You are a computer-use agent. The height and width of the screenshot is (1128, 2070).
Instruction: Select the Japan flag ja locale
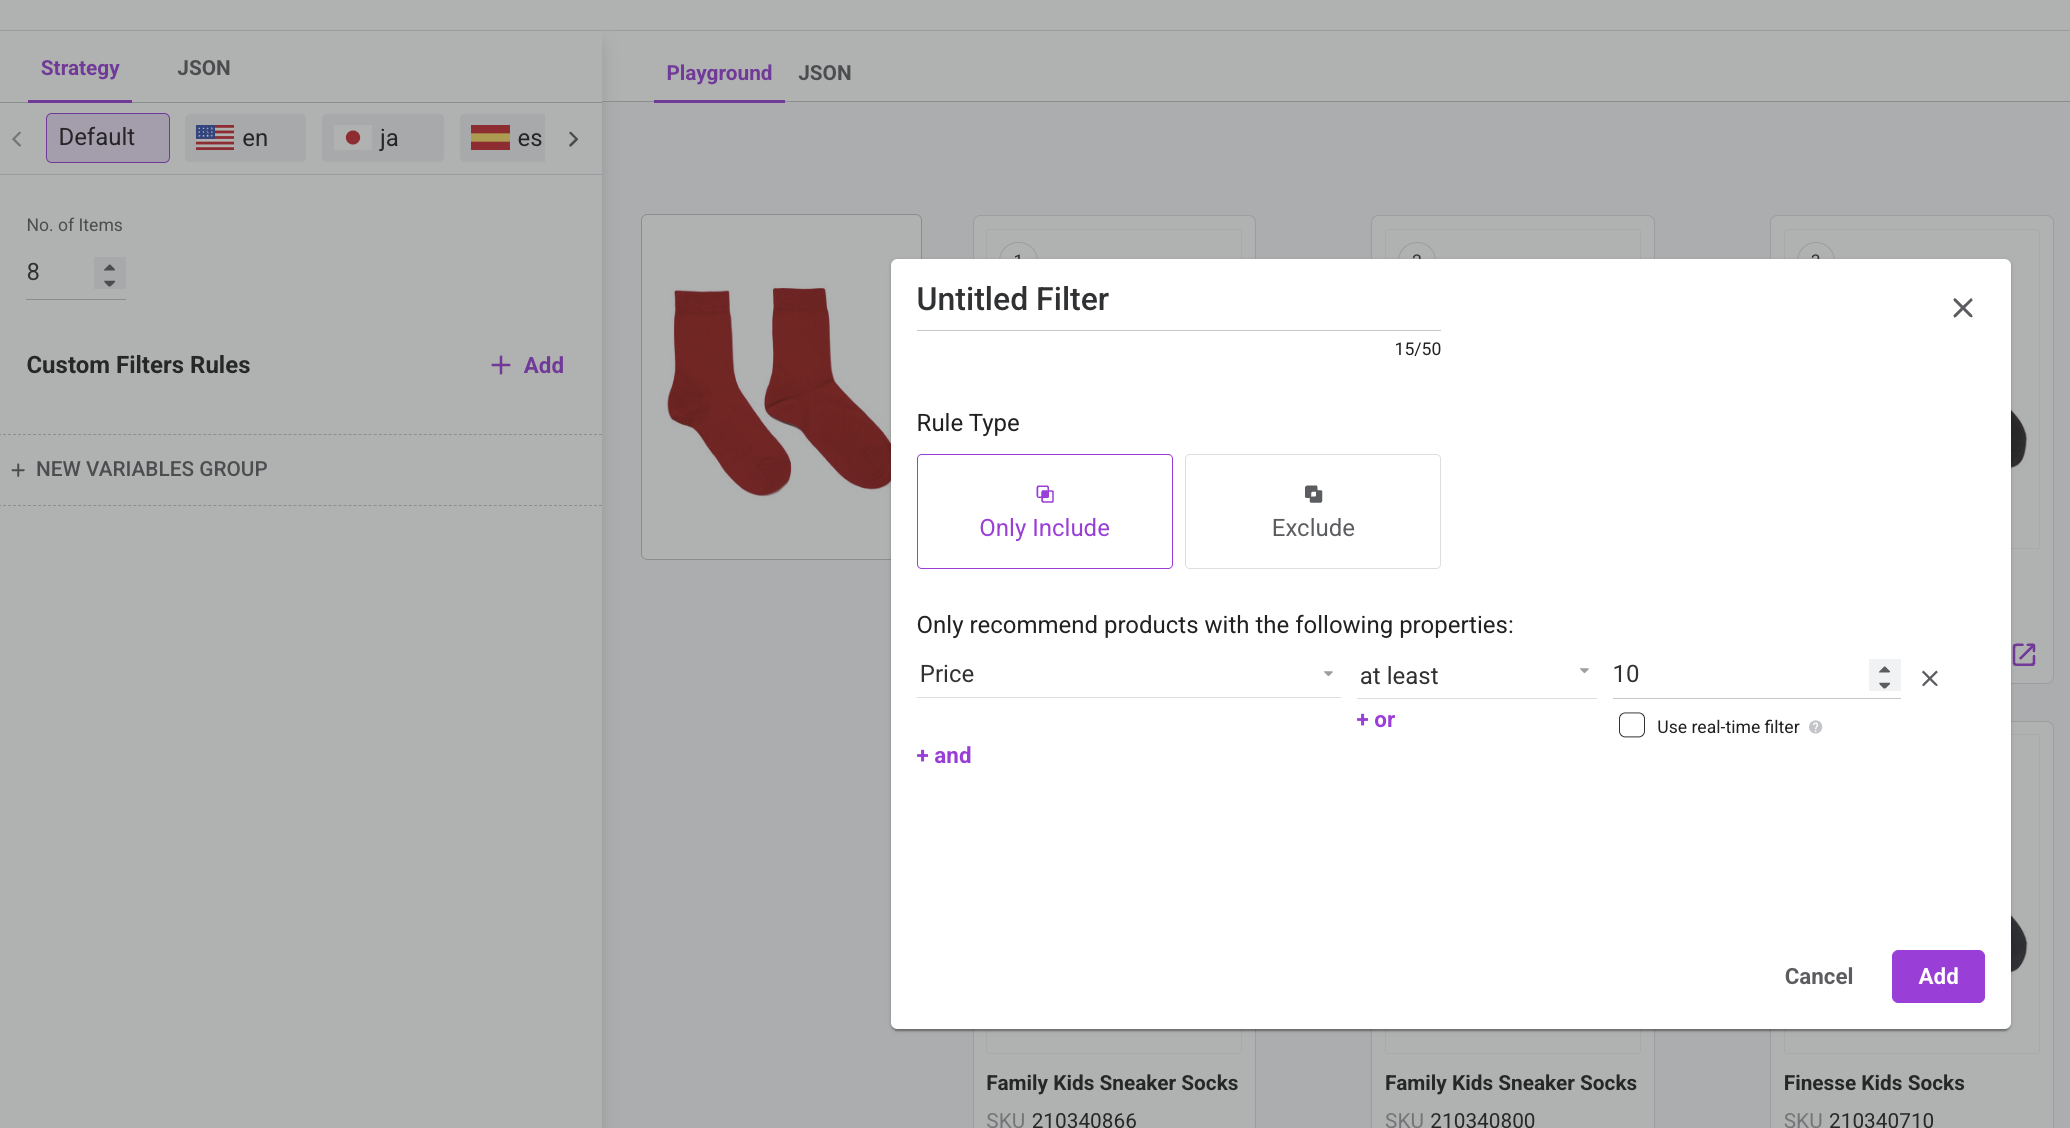click(x=382, y=138)
